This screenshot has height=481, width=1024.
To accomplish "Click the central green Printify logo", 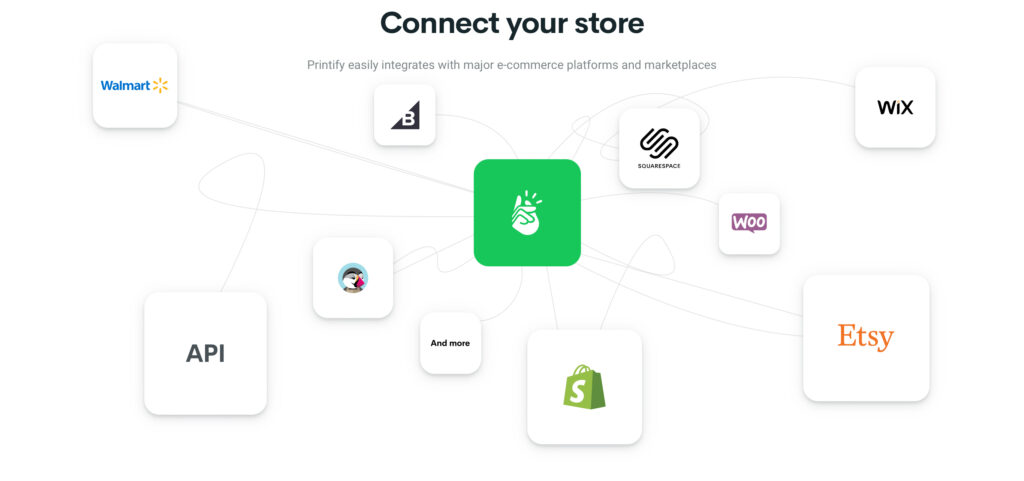I will coord(527,213).
